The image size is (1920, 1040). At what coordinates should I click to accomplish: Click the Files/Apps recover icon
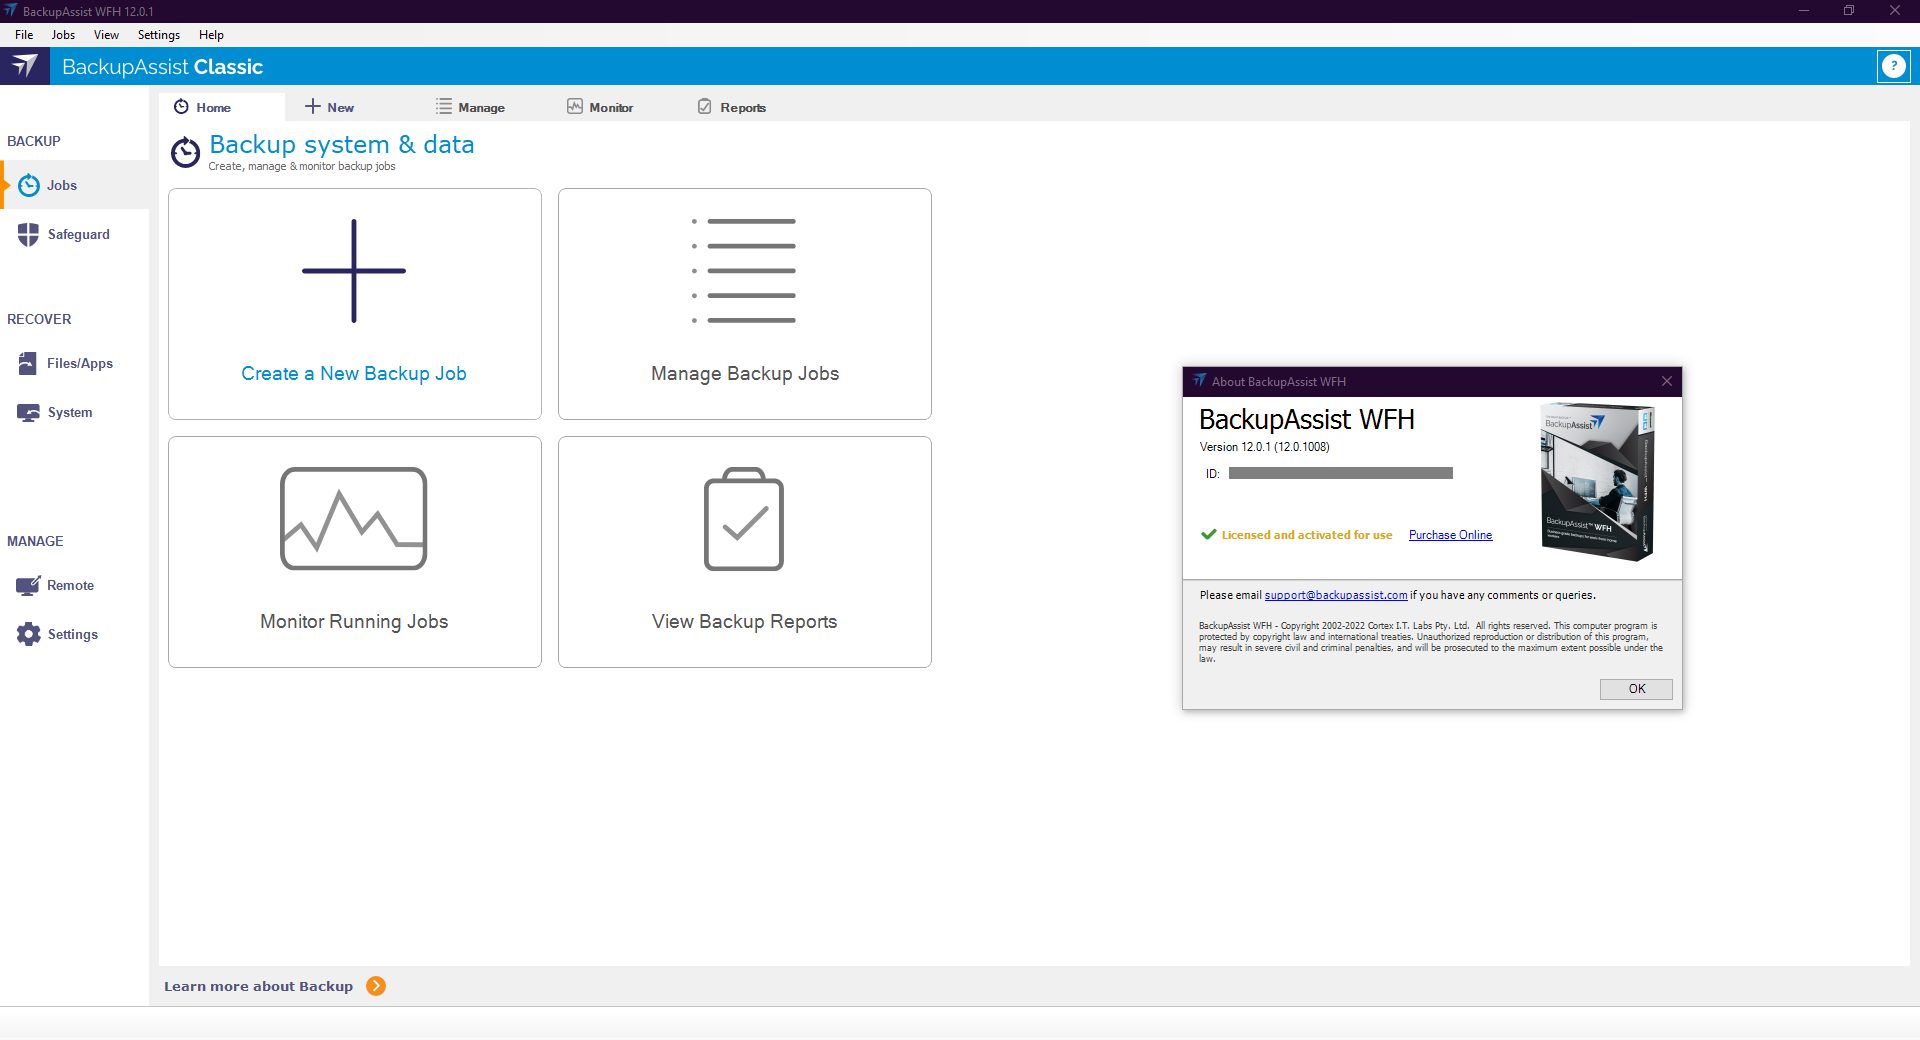[x=28, y=363]
